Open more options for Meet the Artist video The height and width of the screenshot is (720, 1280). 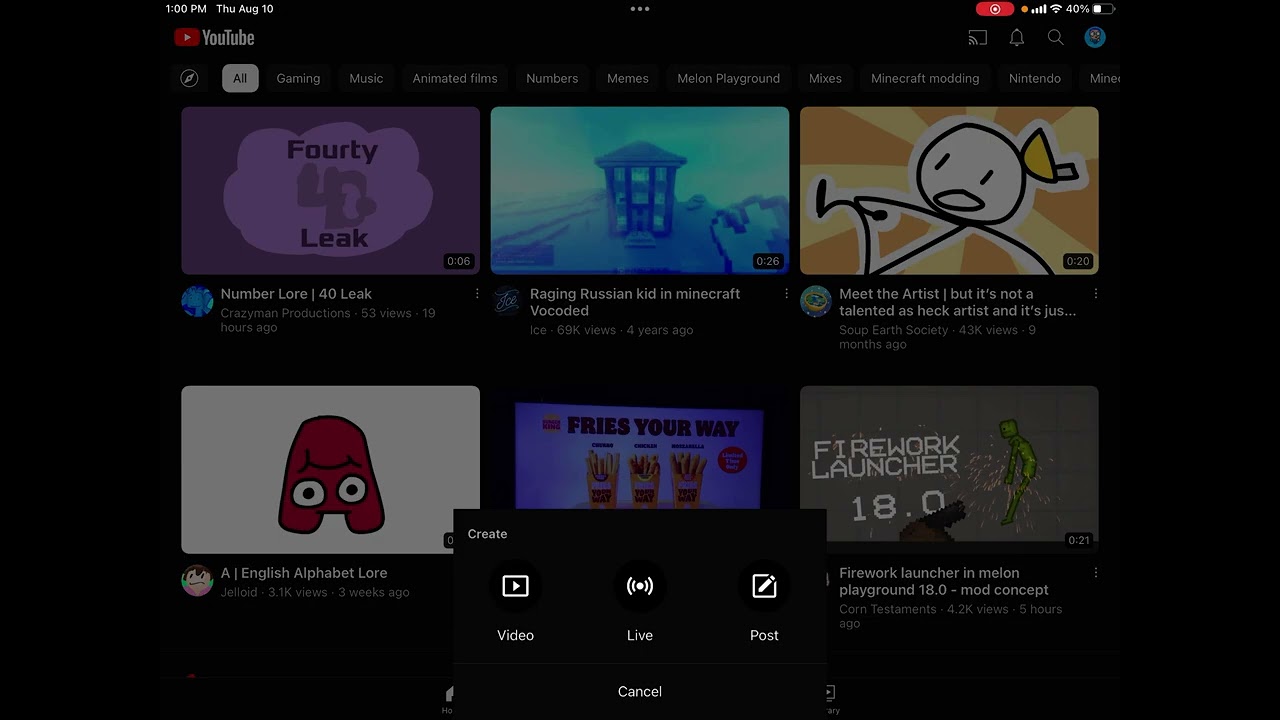1096,294
